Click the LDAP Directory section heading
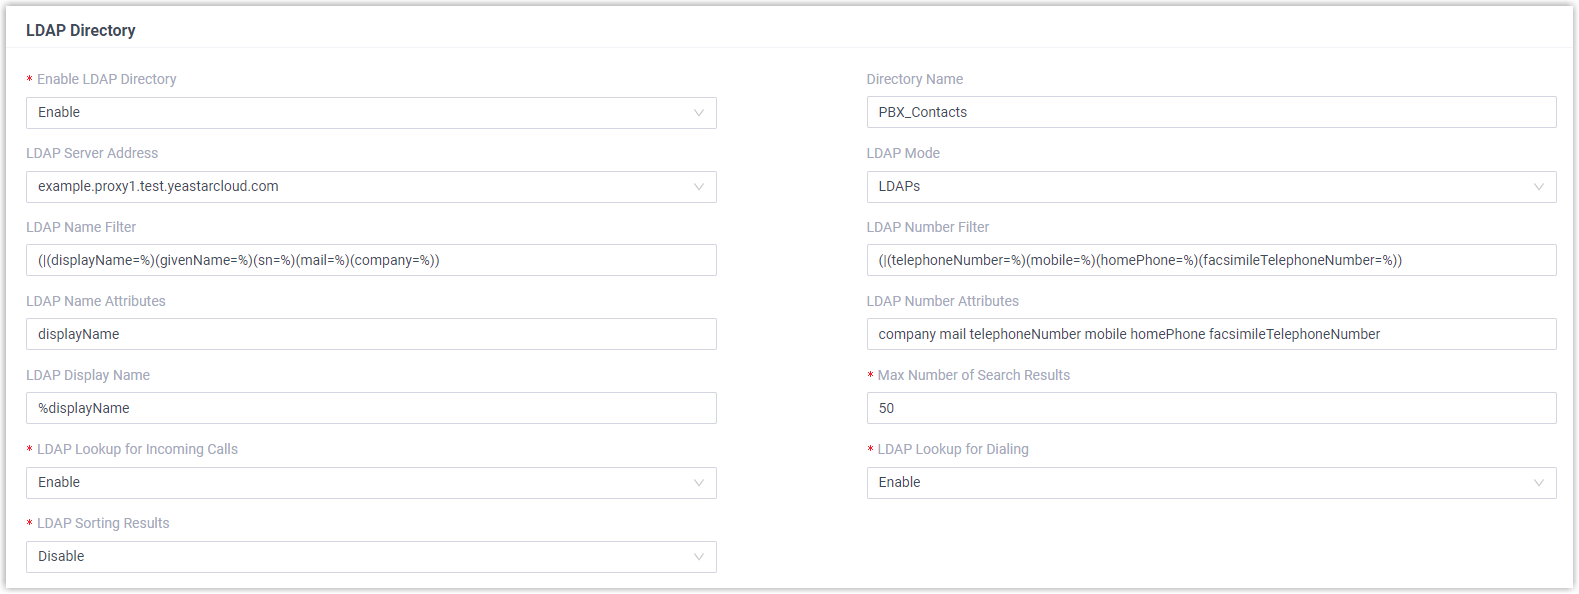 tap(81, 30)
